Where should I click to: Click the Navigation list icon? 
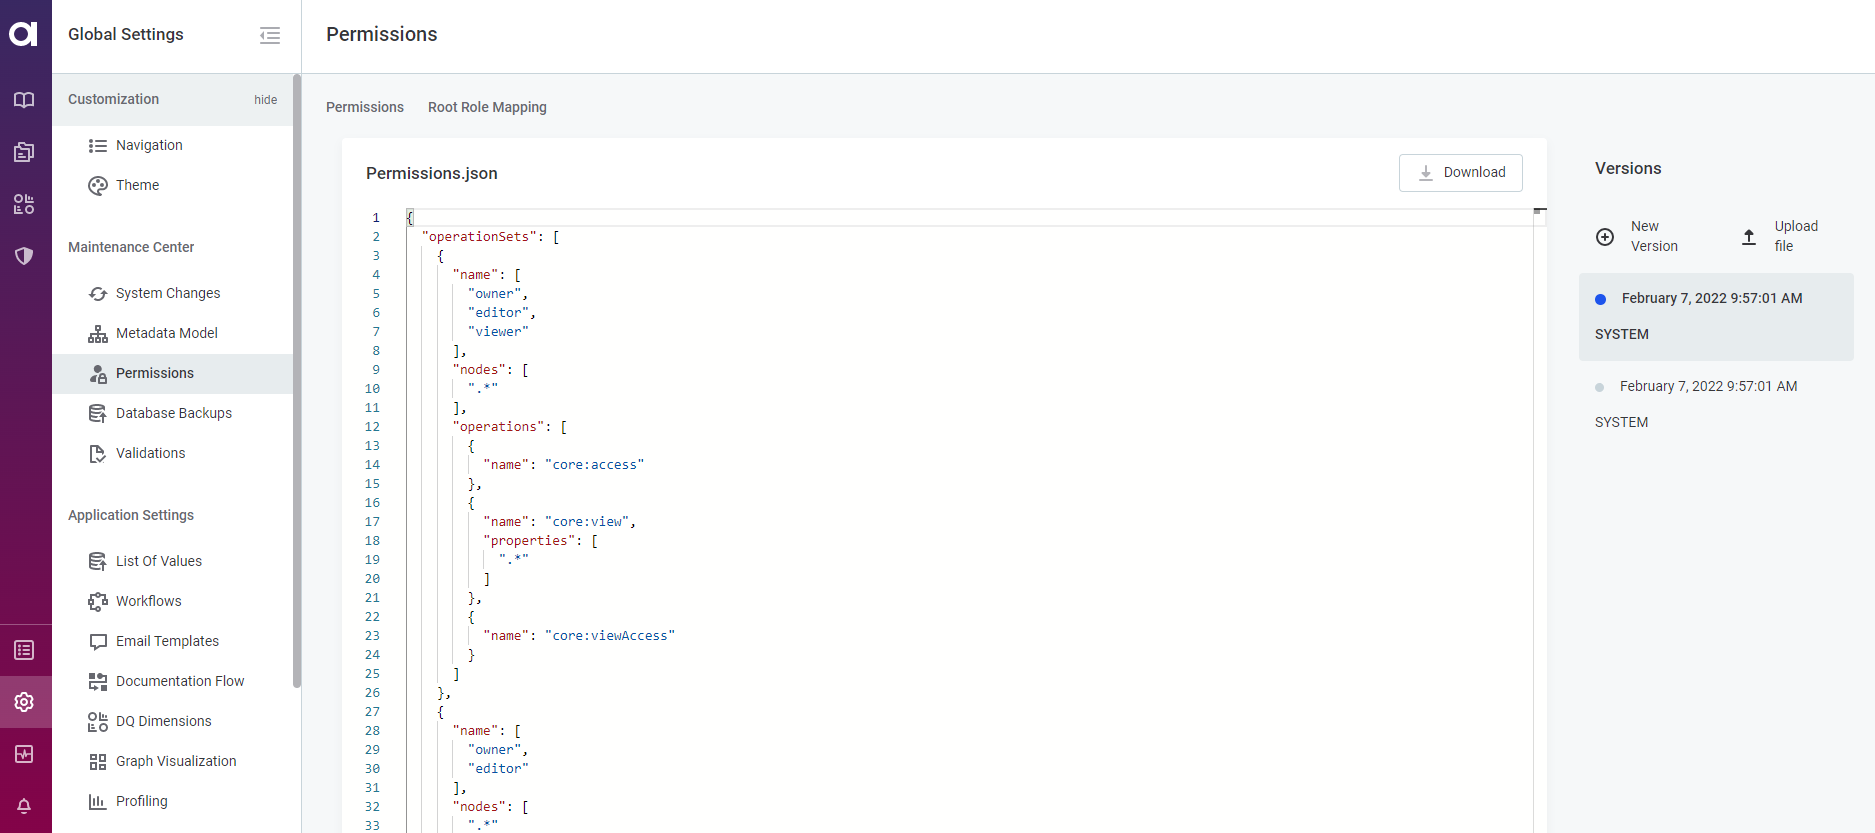tap(98, 146)
